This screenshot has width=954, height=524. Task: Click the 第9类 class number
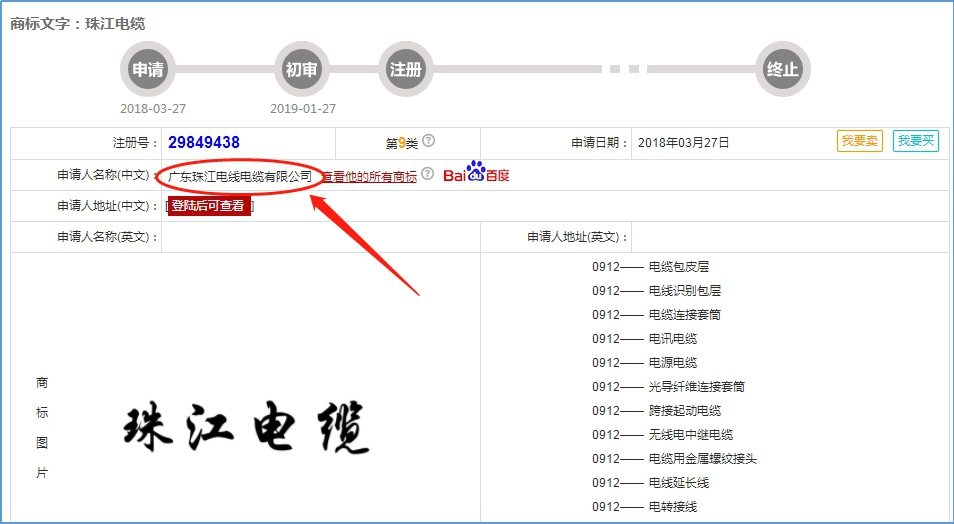403,143
